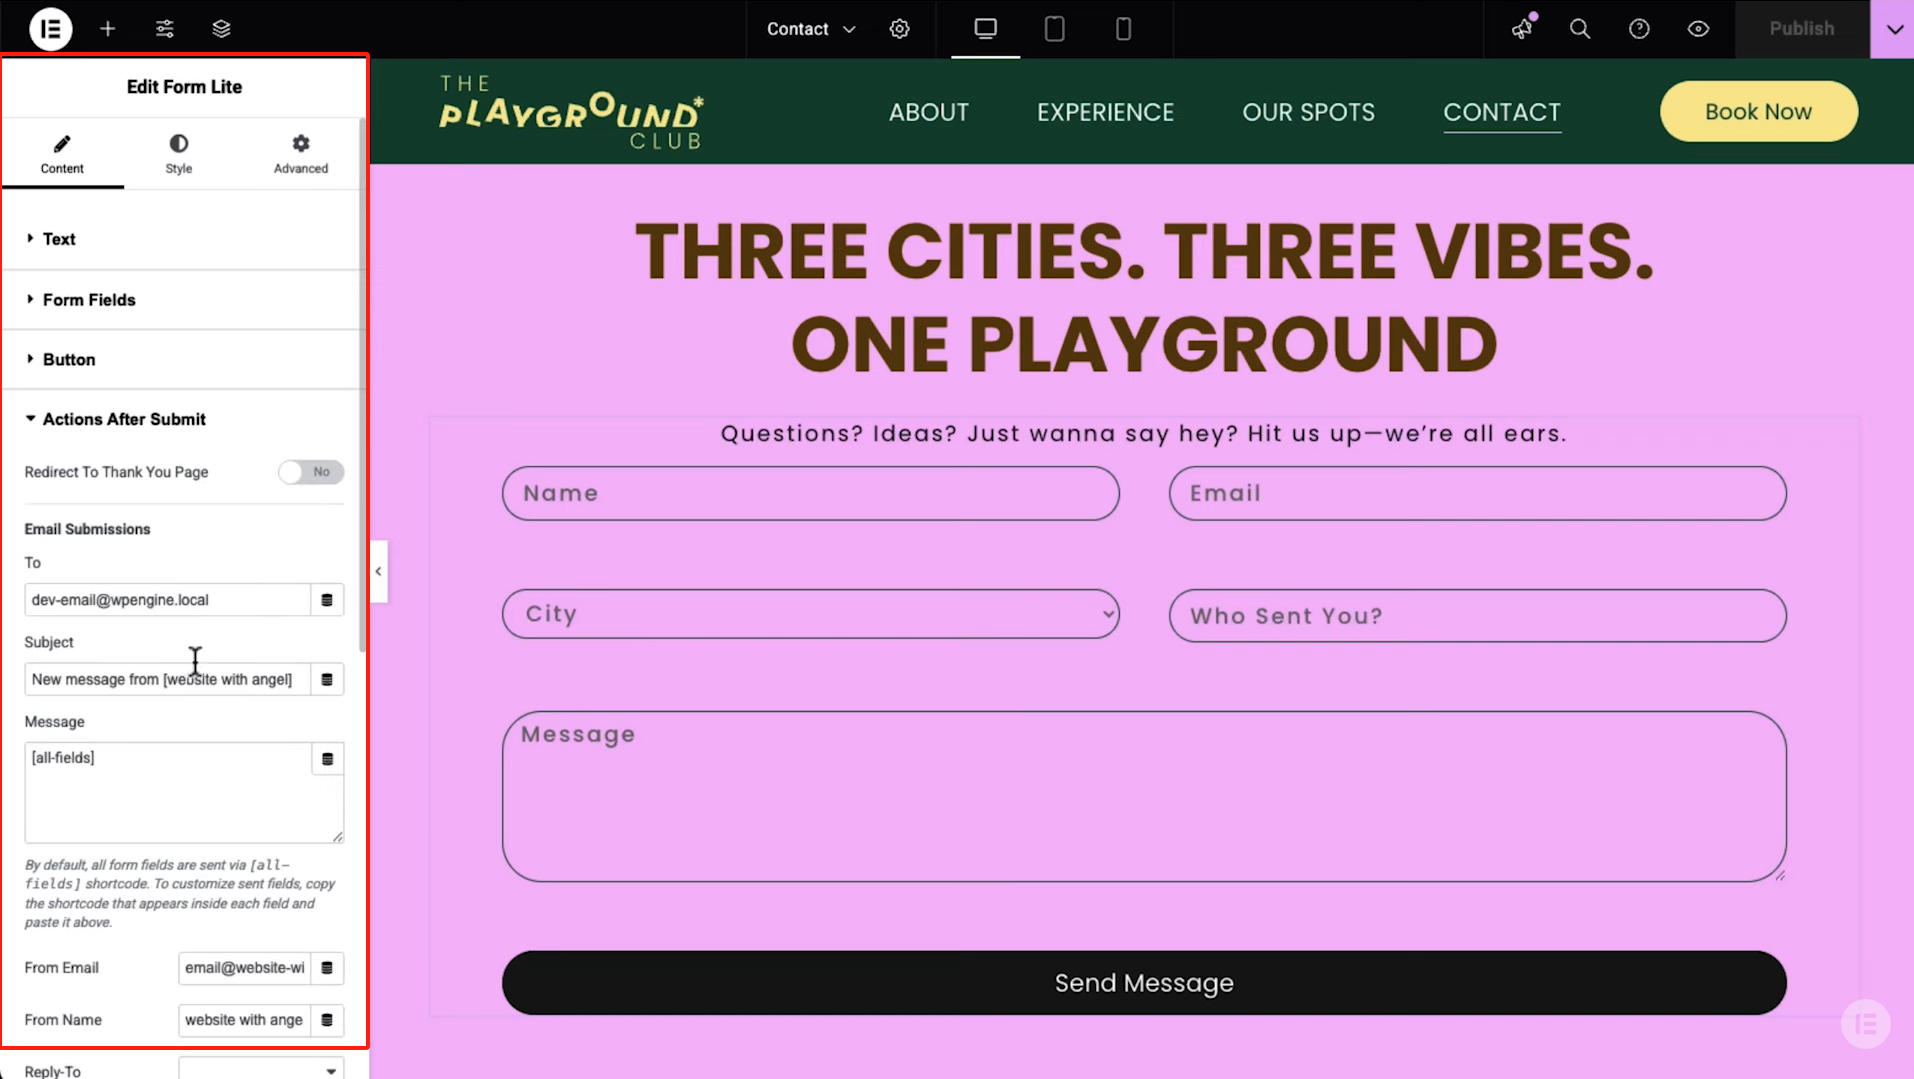Switch to tablet responsive view
The height and width of the screenshot is (1079, 1914).
point(1054,29)
